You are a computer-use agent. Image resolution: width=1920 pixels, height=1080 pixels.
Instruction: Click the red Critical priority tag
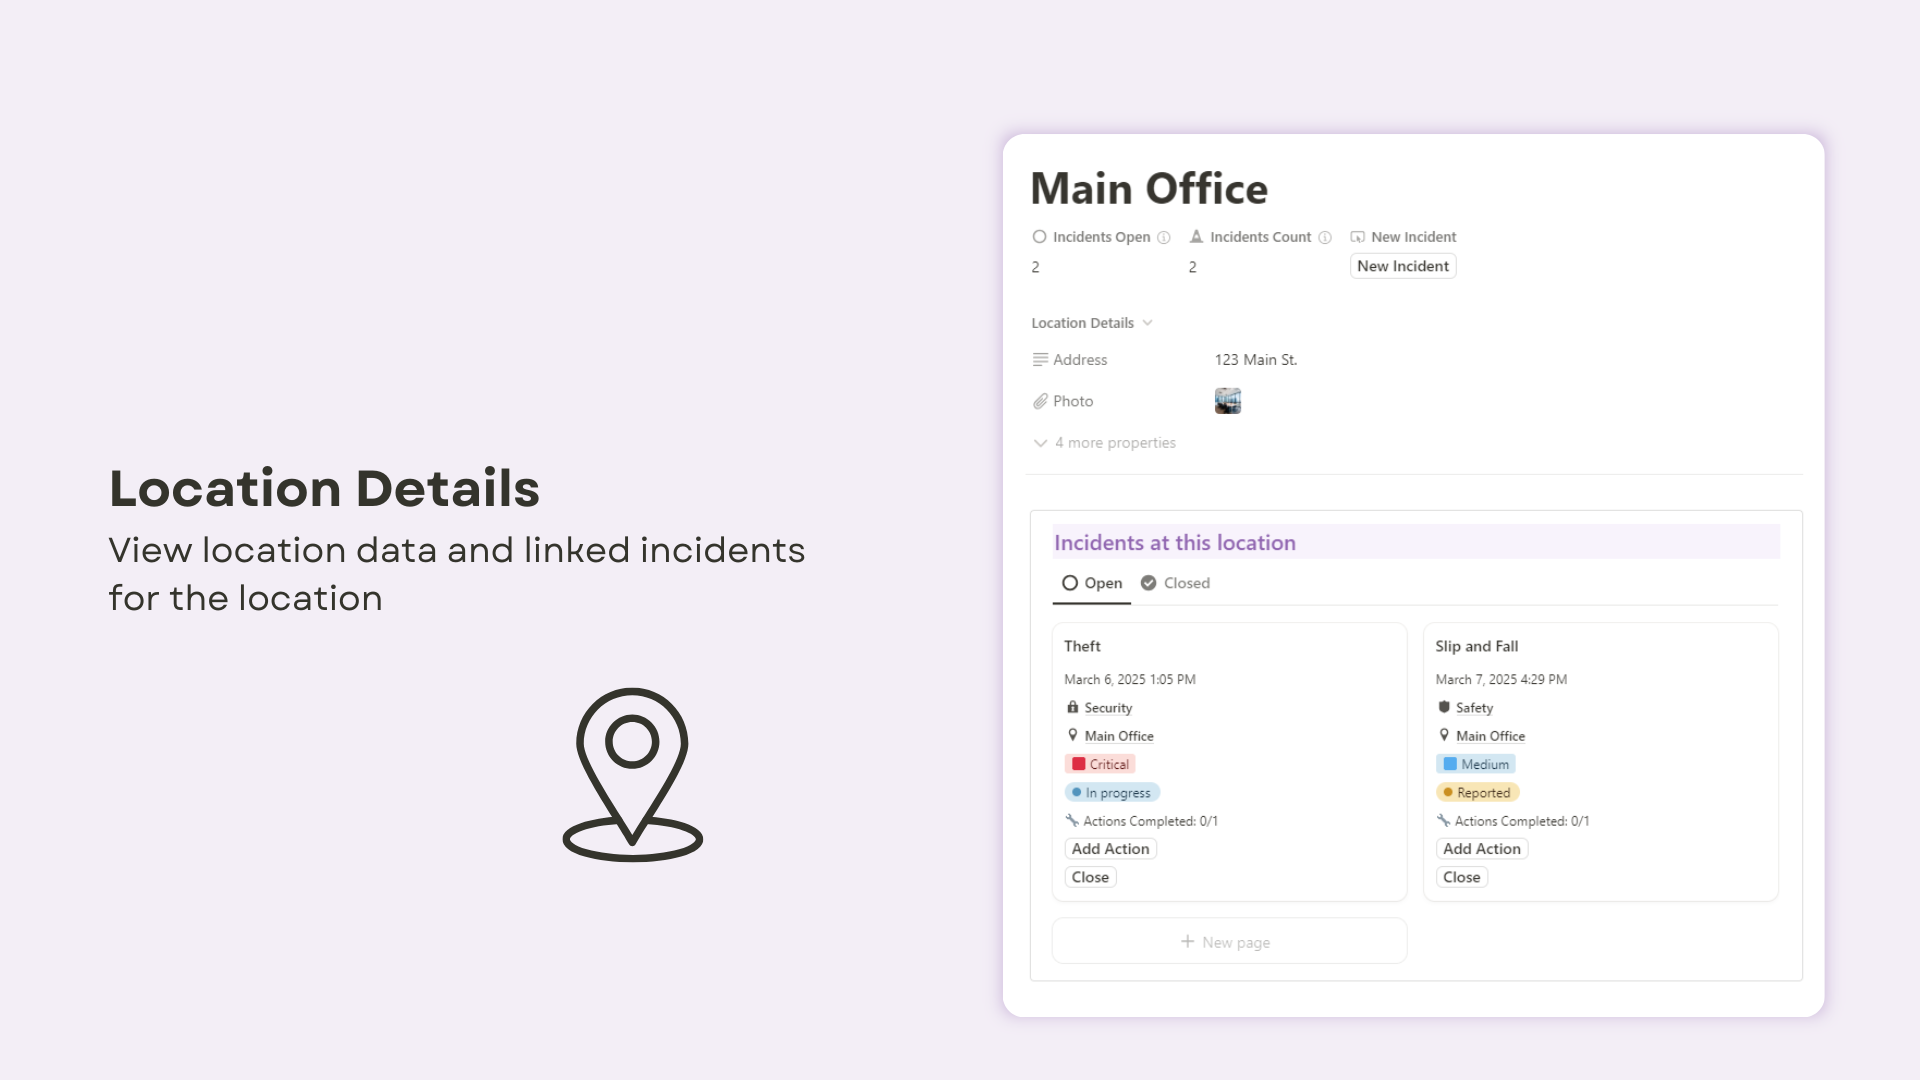1100,764
